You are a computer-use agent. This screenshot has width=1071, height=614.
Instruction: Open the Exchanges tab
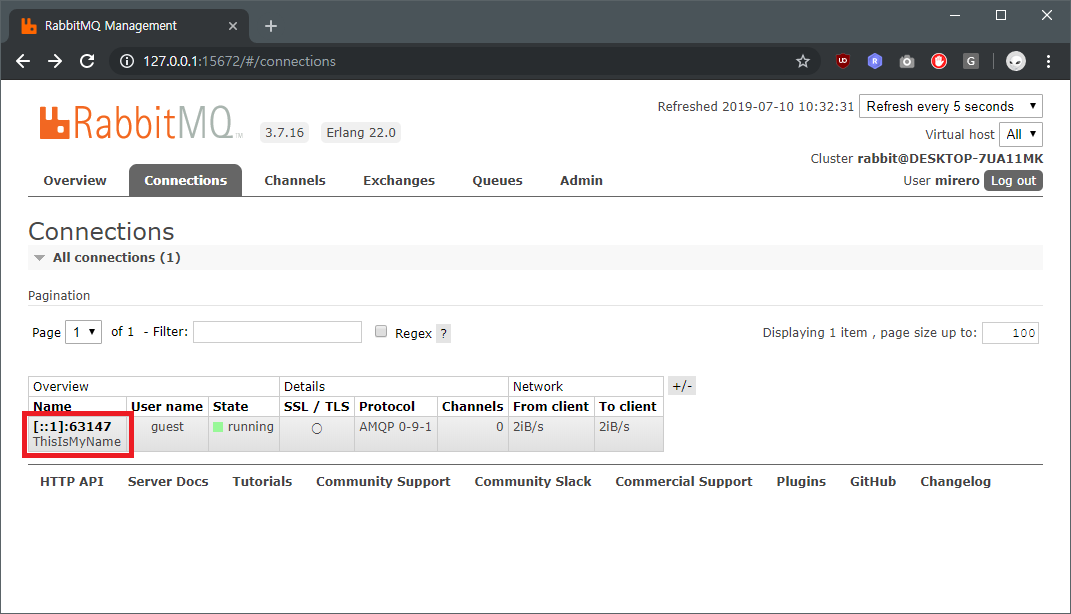click(x=399, y=180)
